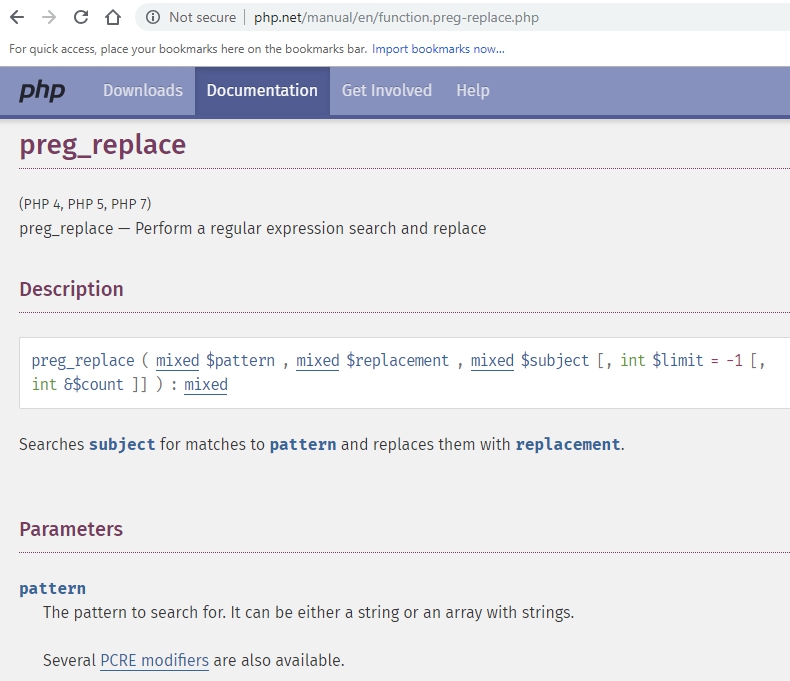Click the pattern parameter term under Parameters
The width and height of the screenshot is (790, 681).
point(52,588)
